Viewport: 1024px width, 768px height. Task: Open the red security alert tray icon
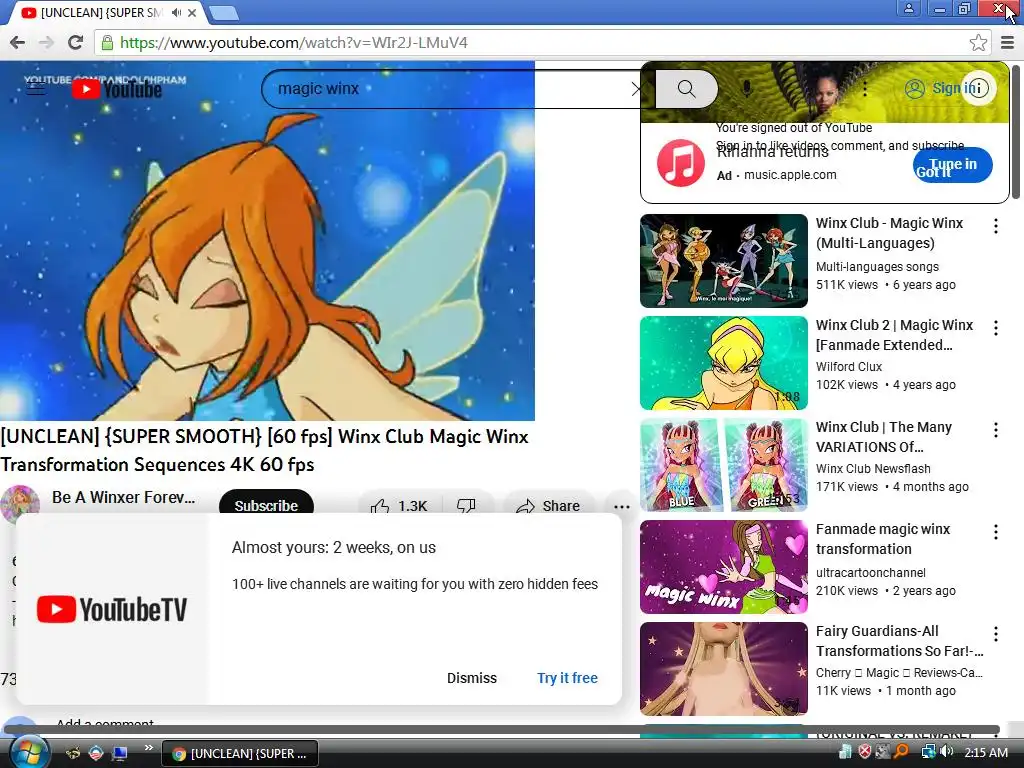pos(865,752)
